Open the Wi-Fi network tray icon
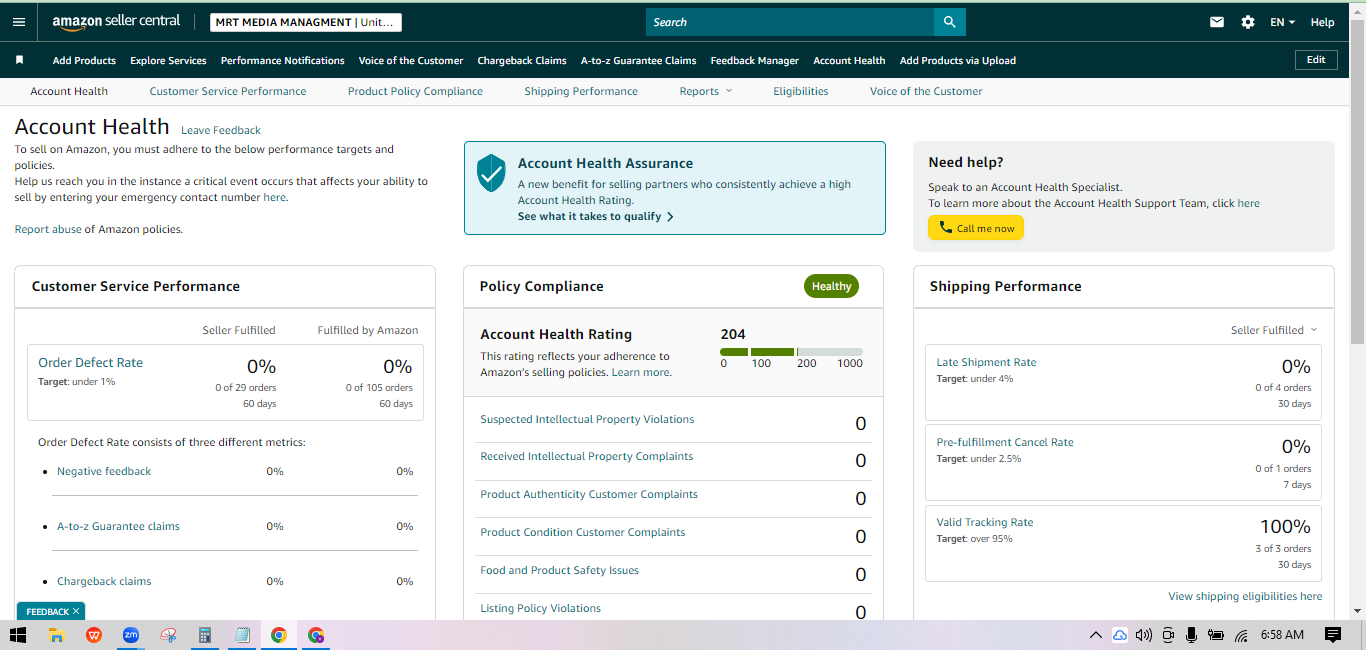 click(1241, 635)
